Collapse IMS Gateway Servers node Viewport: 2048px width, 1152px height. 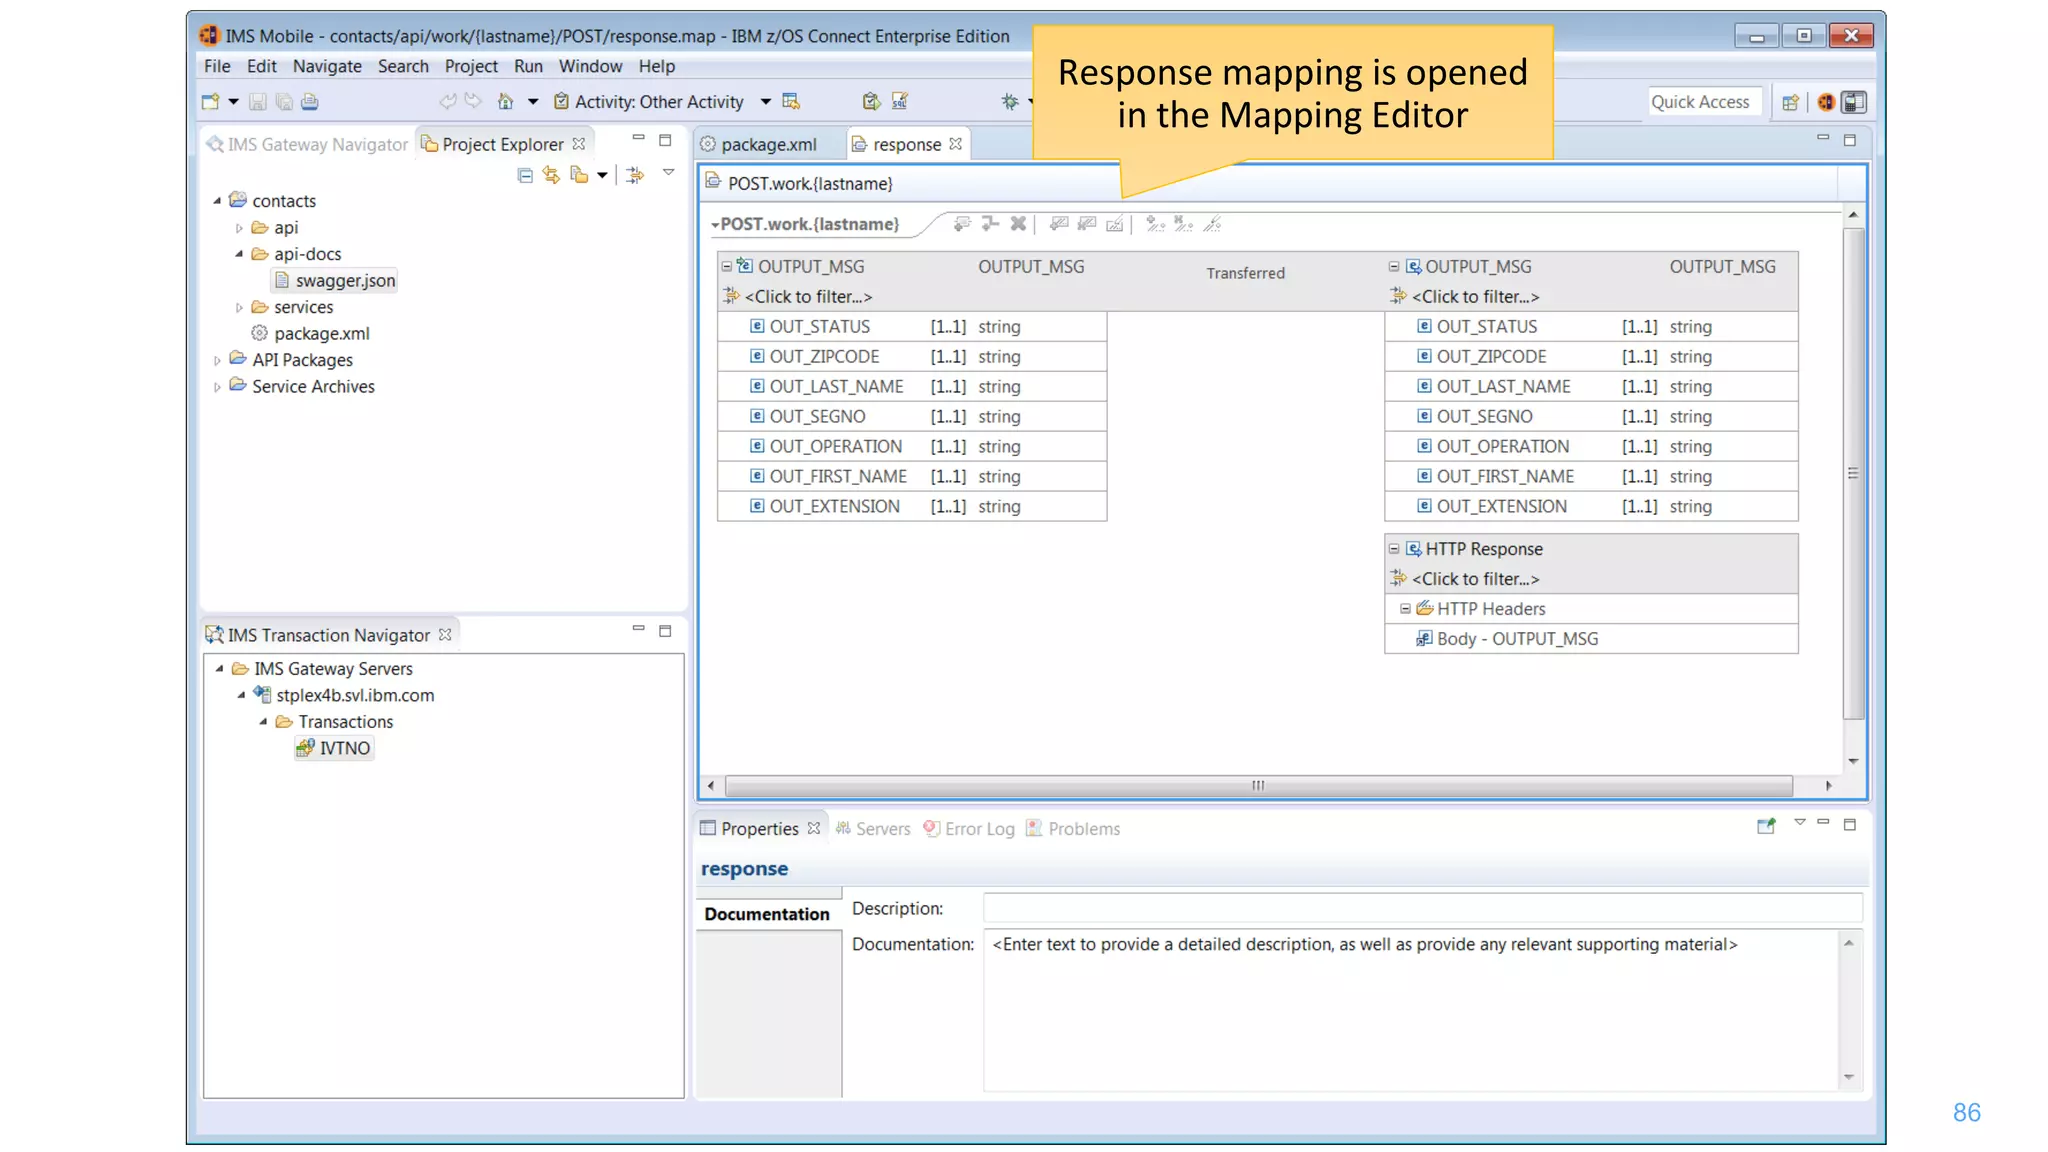point(219,668)
